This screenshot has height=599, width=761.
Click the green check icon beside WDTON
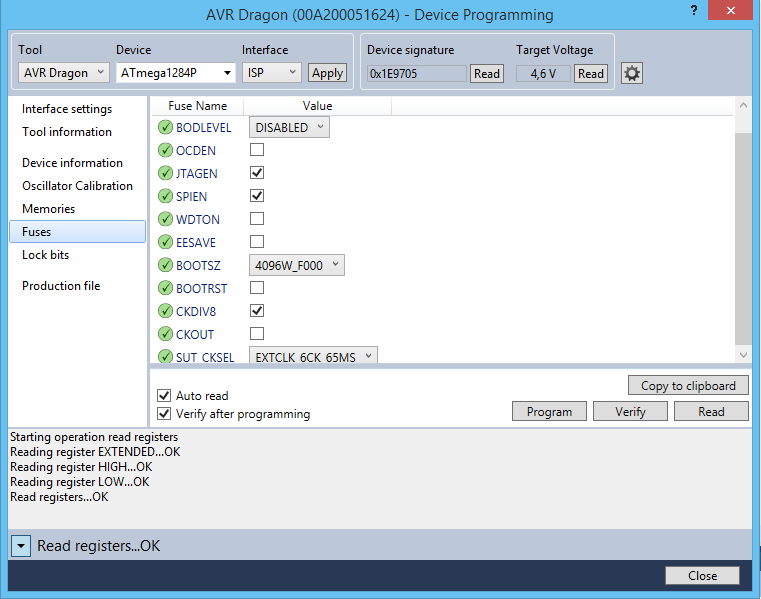click(165, 219)
